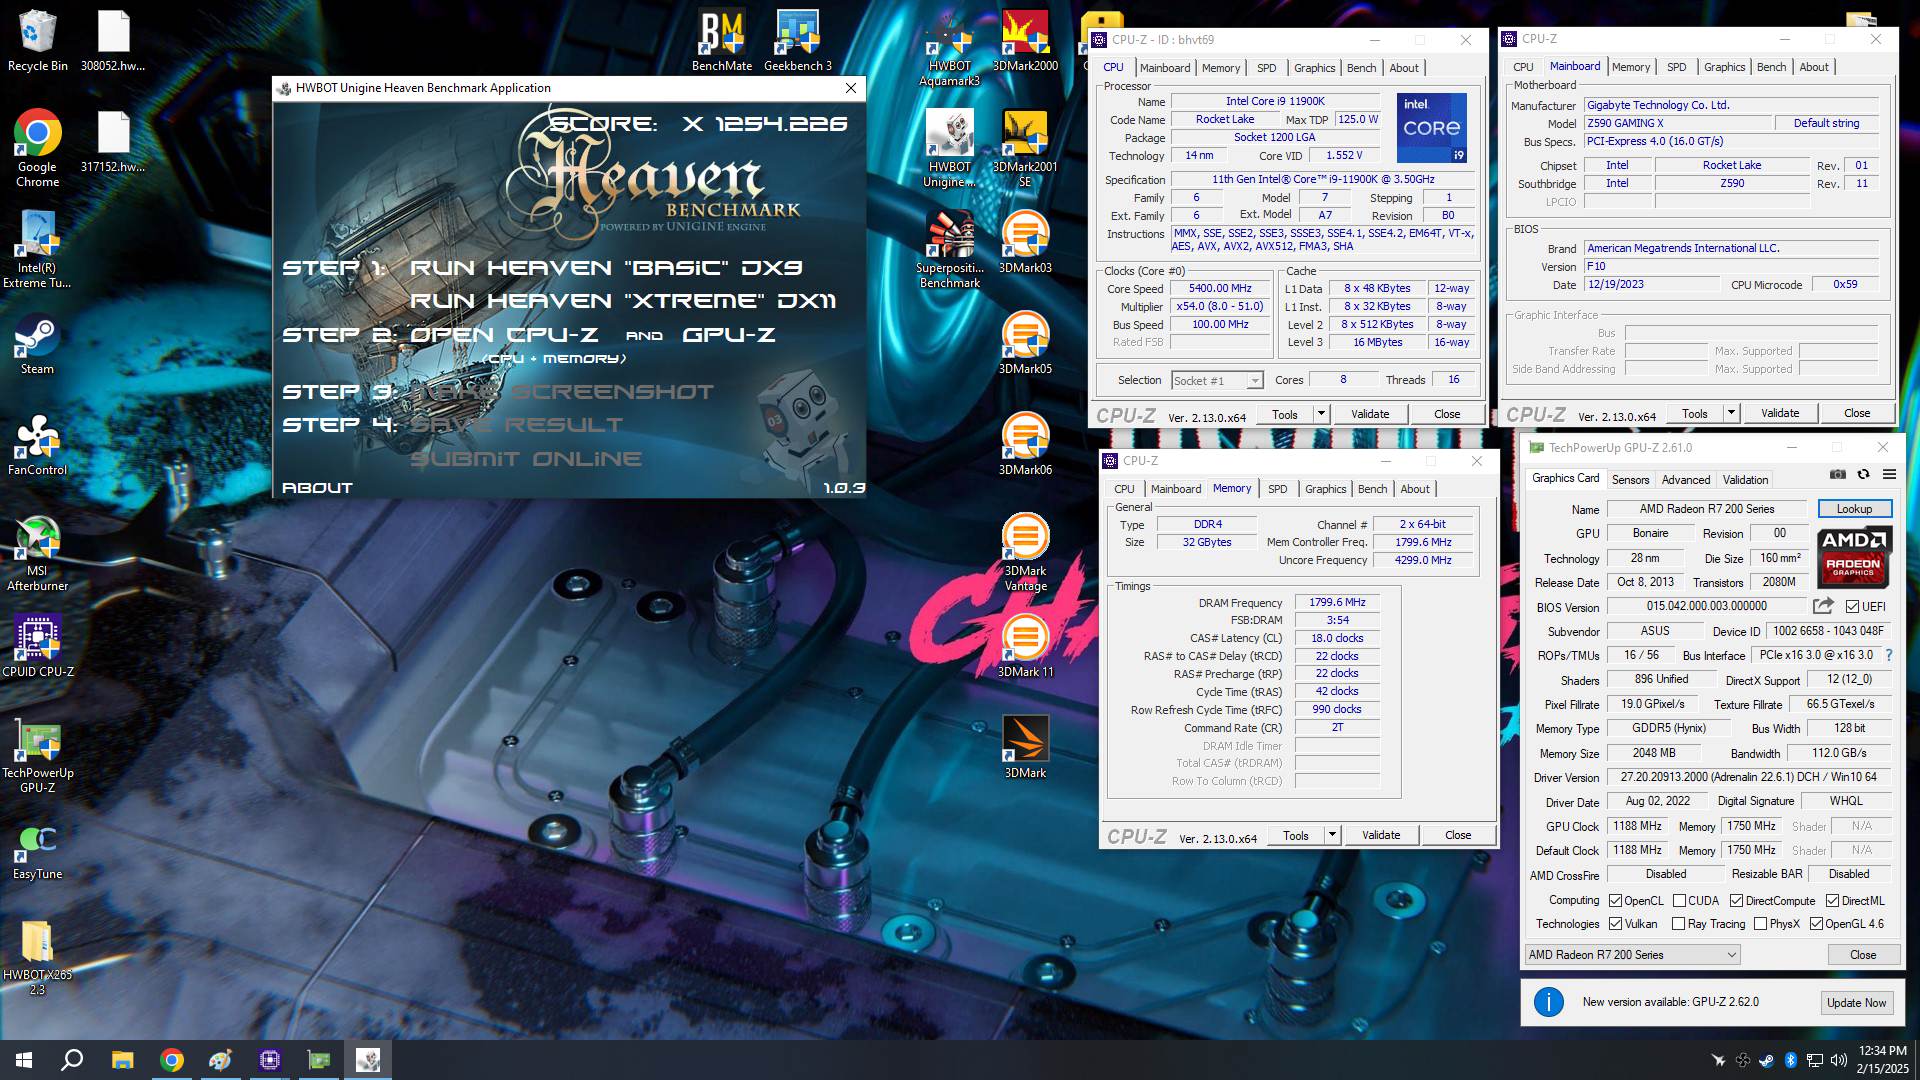Open File Explorer from taskbar
The width and height of the screenshot is (1920, 1080).
tap(122, 1060)
